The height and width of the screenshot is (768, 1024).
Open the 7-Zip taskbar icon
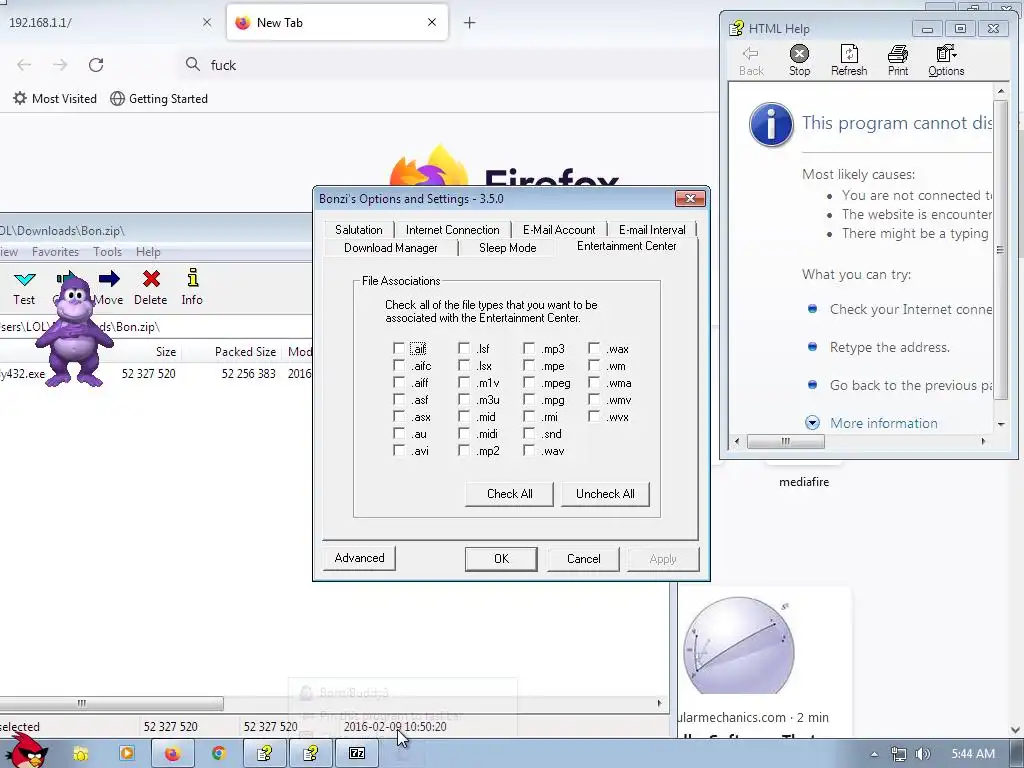click(x=357, y=754)
